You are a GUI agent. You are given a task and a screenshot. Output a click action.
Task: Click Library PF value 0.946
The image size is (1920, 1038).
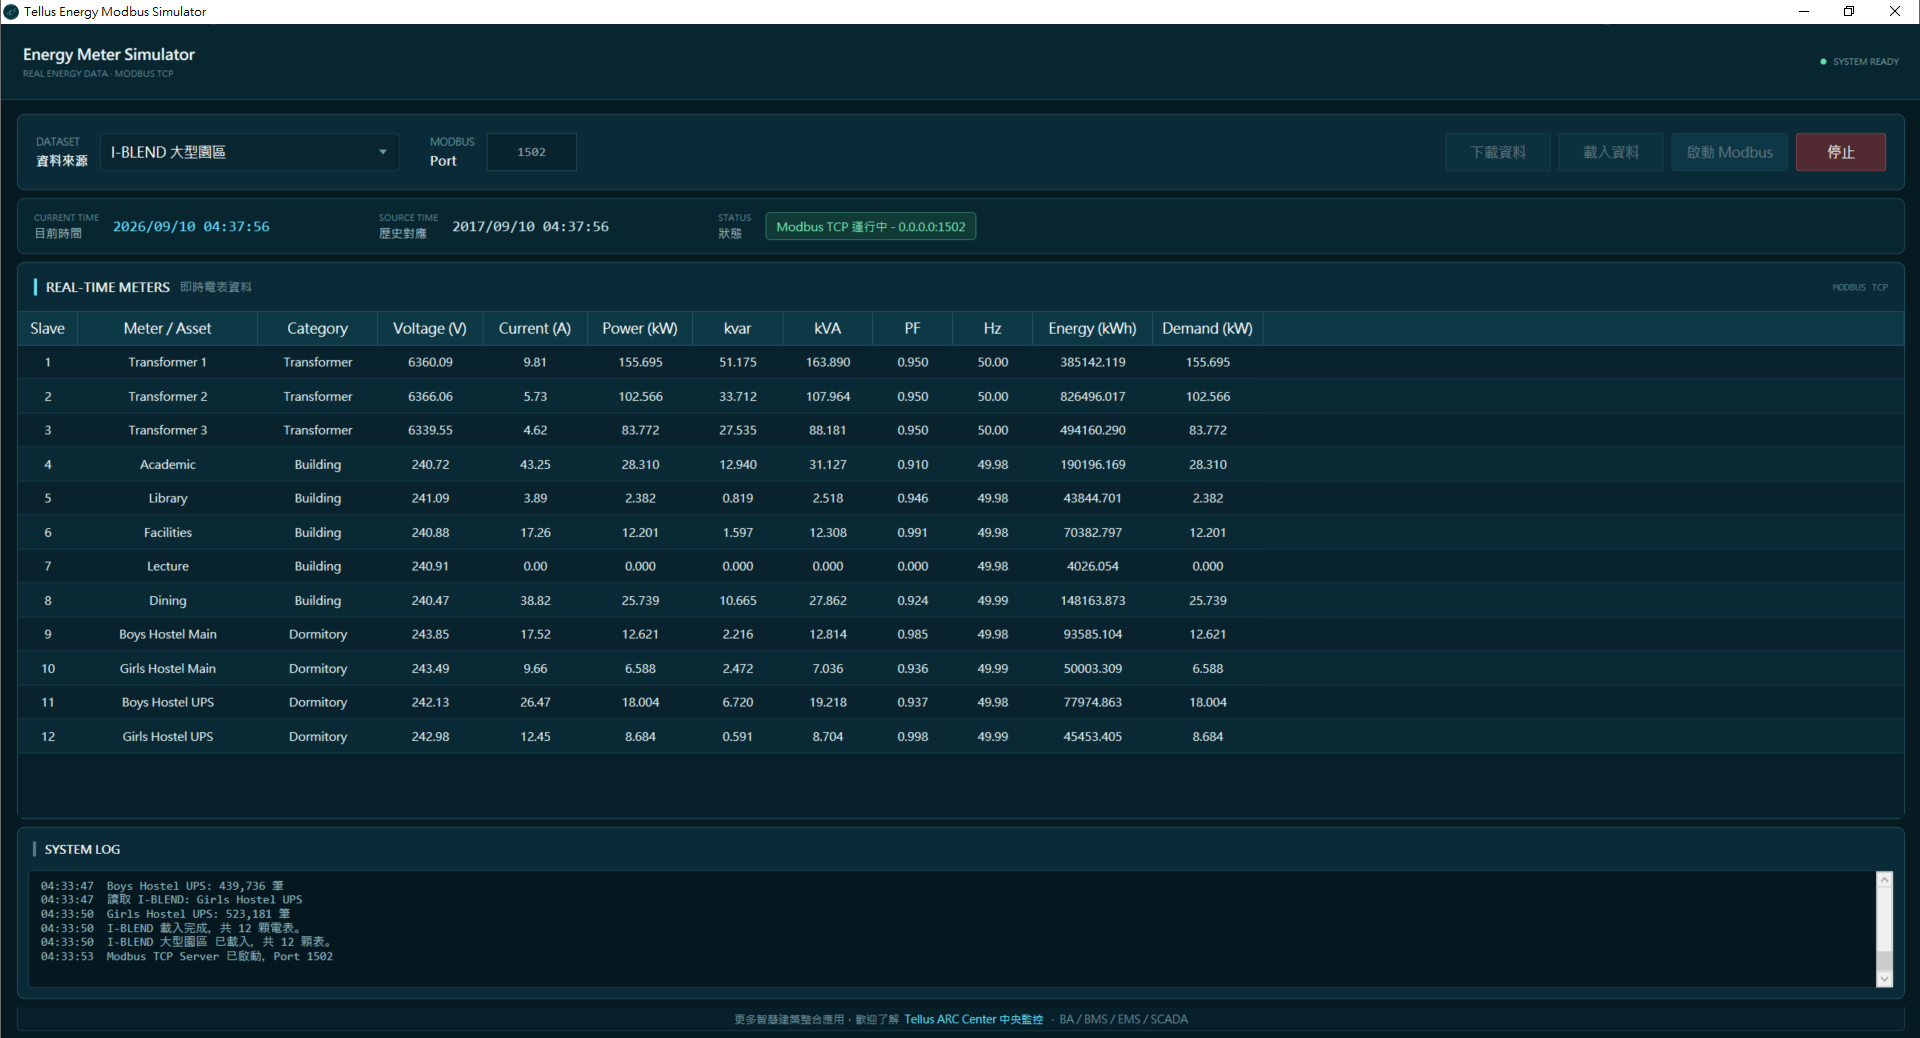pyautogui.click(x=912, y=498)
